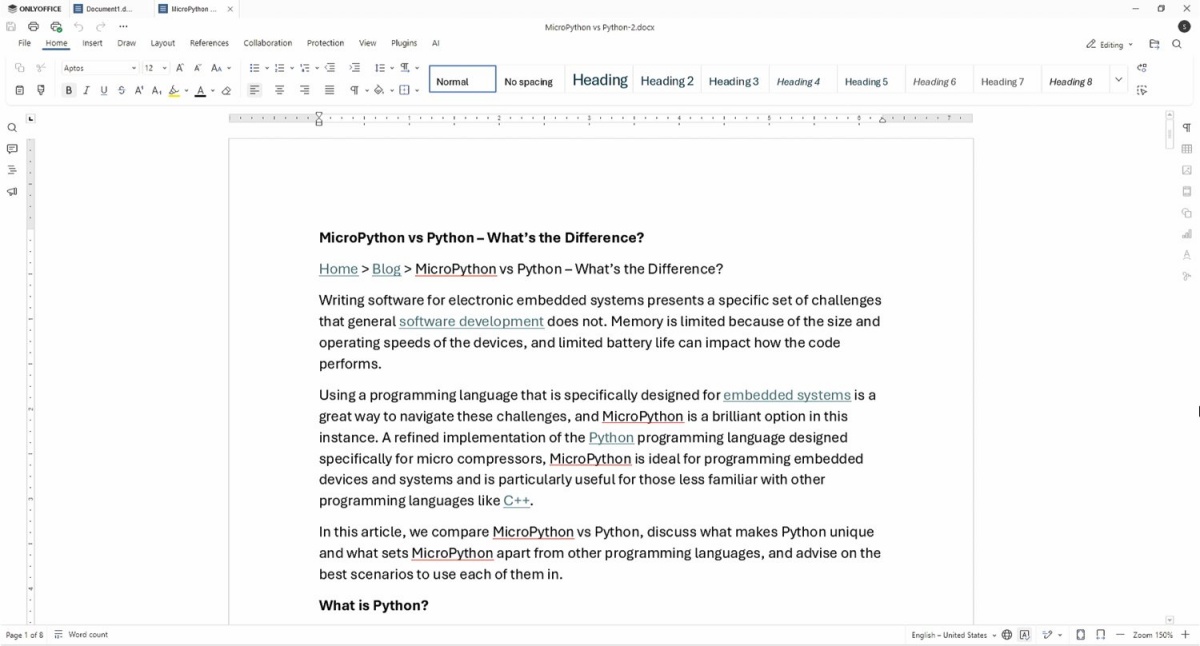Open file location folder icon
The height and width of the screenshot is (646, 1200).
click(1154, 44)
